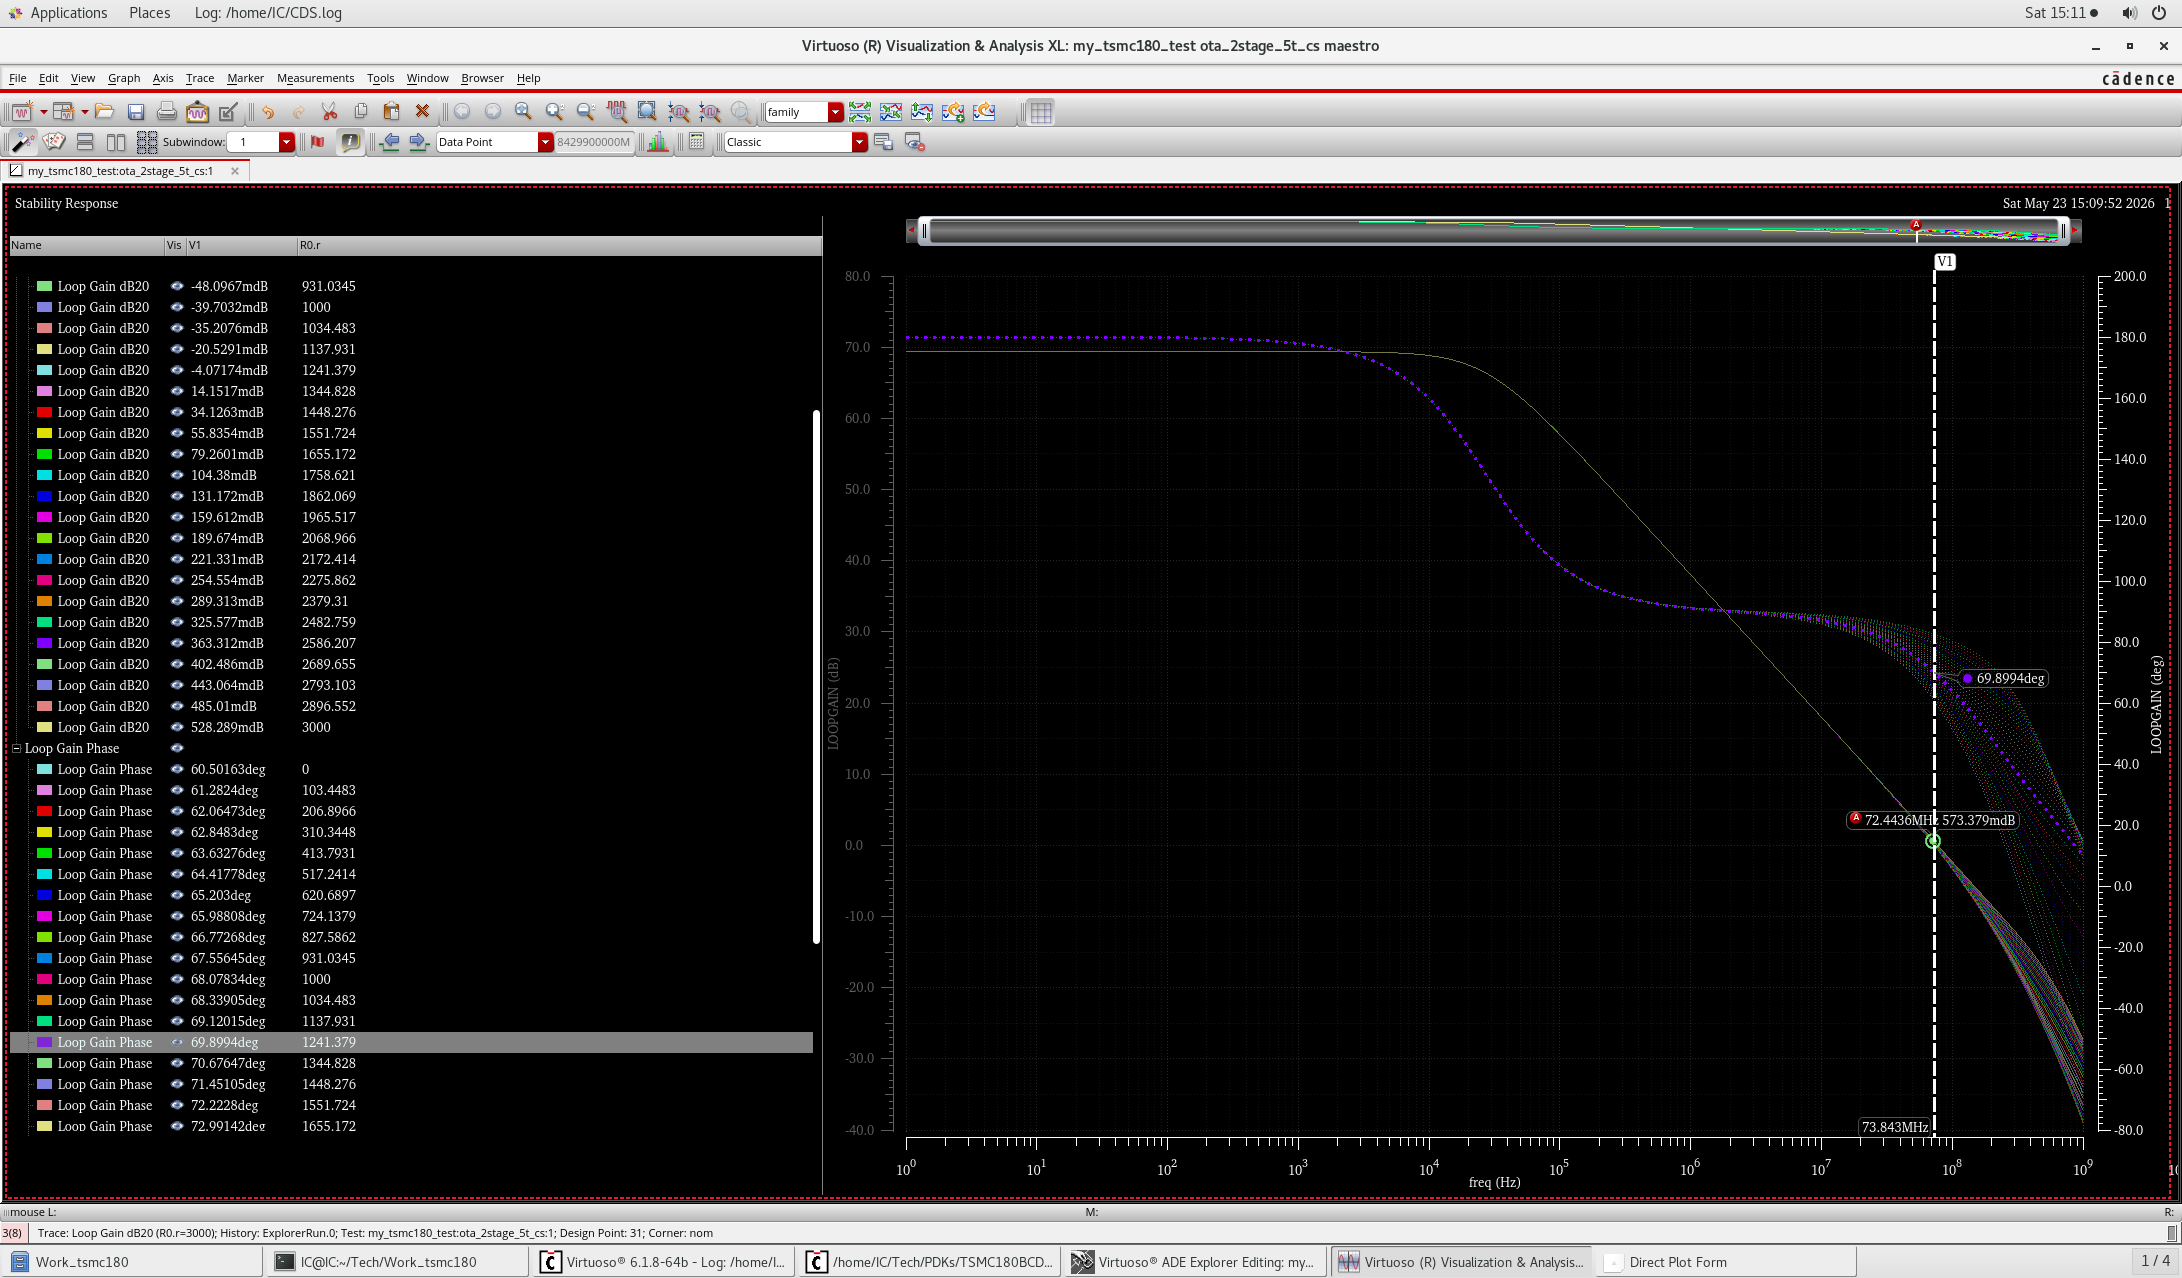Viewport: 2182px width, 1278px height.
Task: Click the R0.r column header
Action: pos(558,245)
